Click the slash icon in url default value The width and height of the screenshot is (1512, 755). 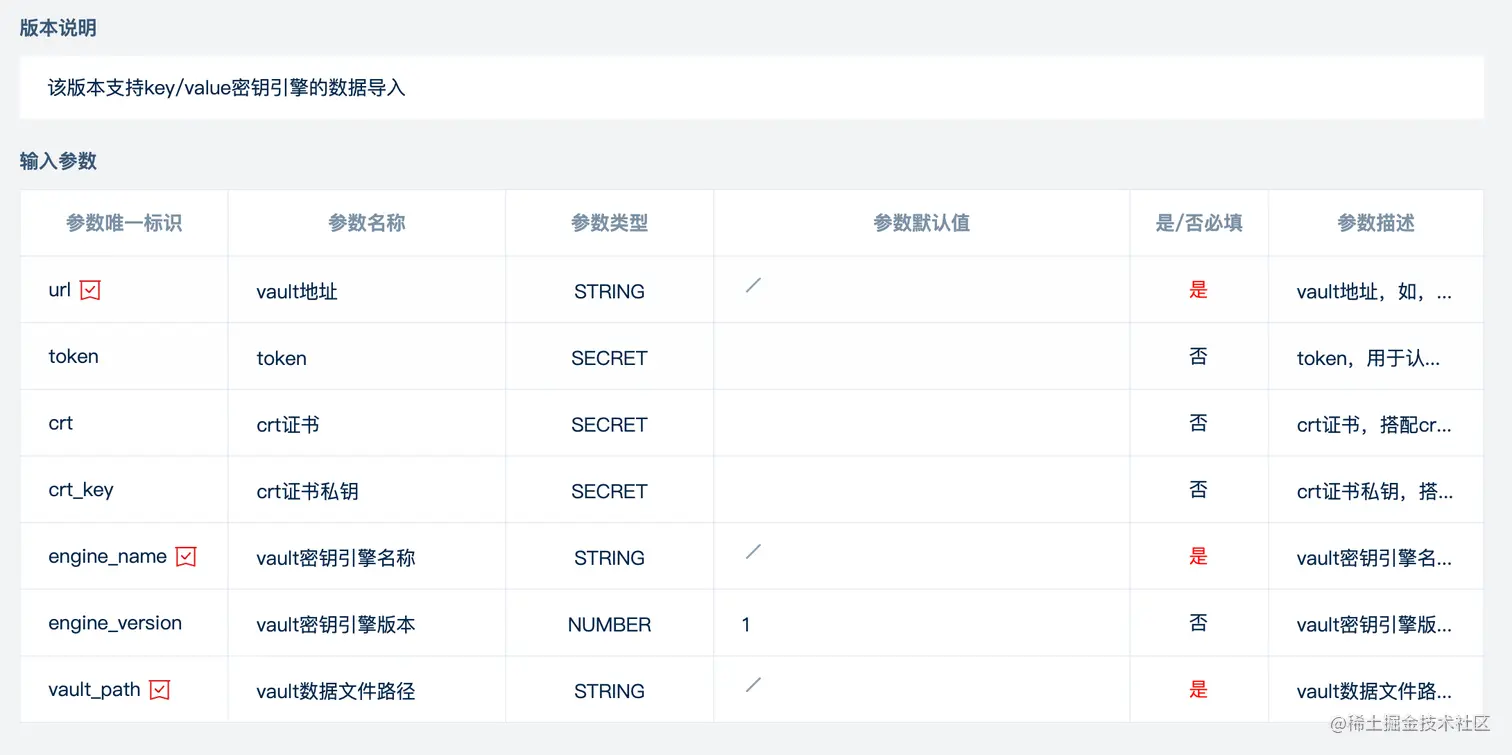pos(753,286)
